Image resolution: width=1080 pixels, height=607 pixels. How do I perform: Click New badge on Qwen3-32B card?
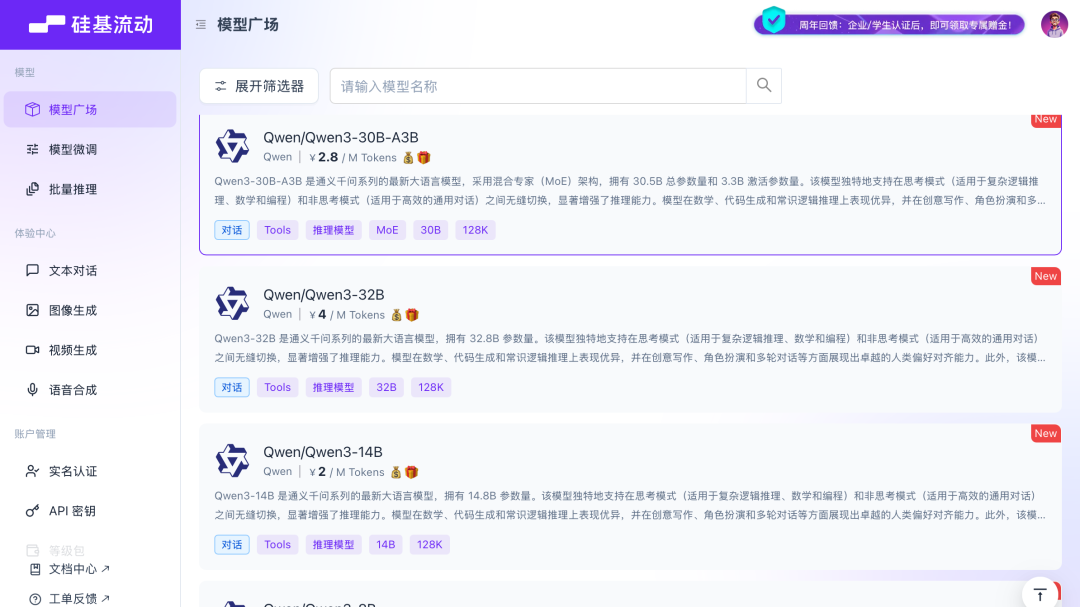pos(1046,276)
